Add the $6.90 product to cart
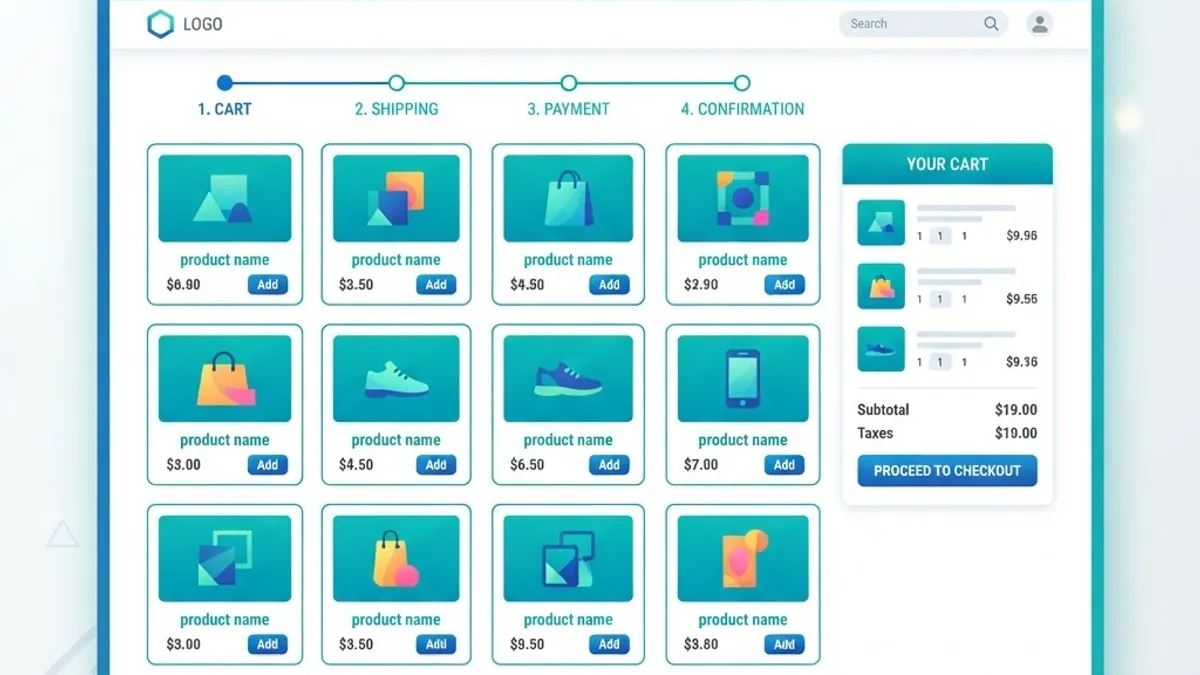This screenshot has height=675, width=1200. point(268,285)
